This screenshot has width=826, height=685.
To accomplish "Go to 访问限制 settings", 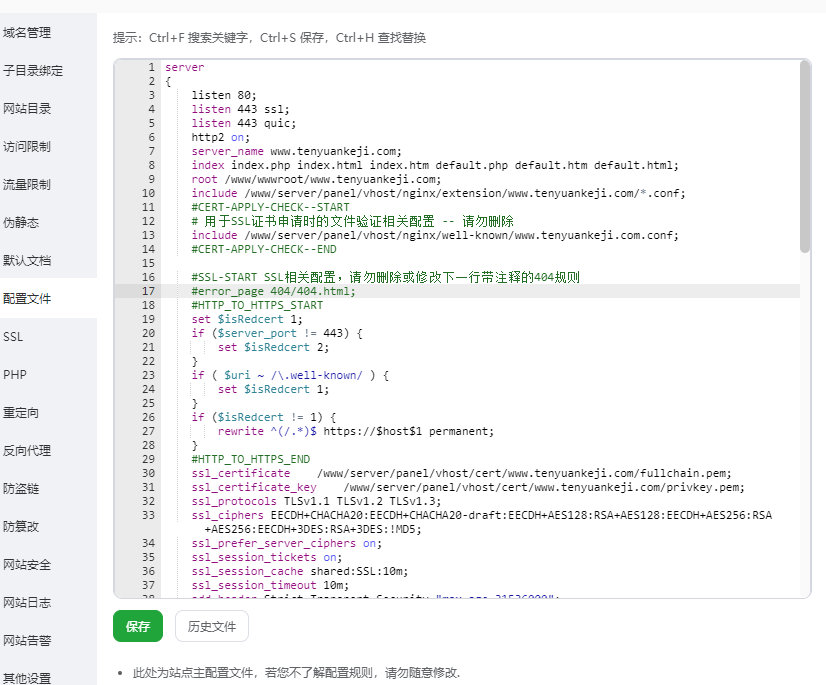I will coord(27,147).
